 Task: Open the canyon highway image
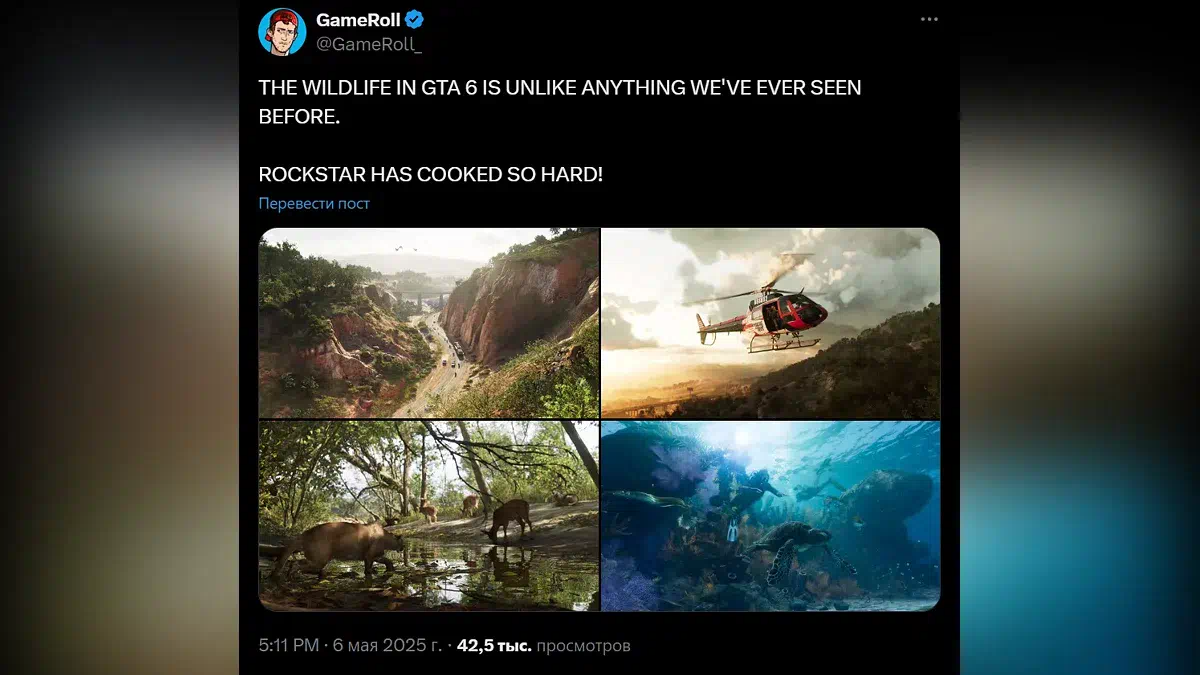coord(429,323)
